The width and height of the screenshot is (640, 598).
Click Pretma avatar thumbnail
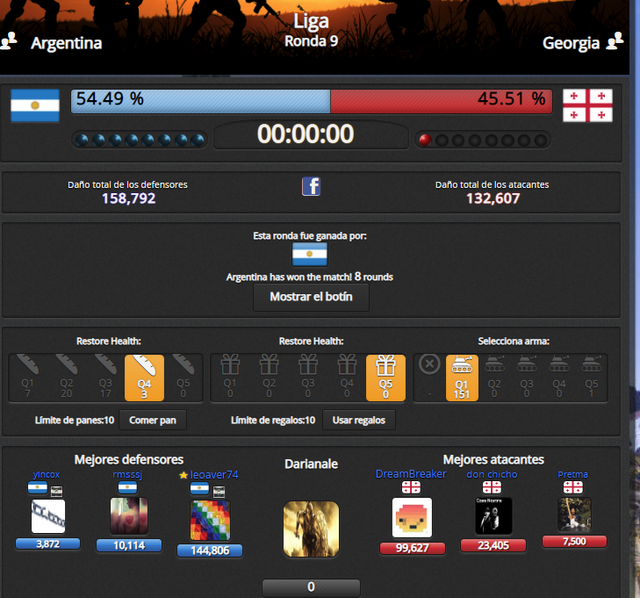coord(574,514)
